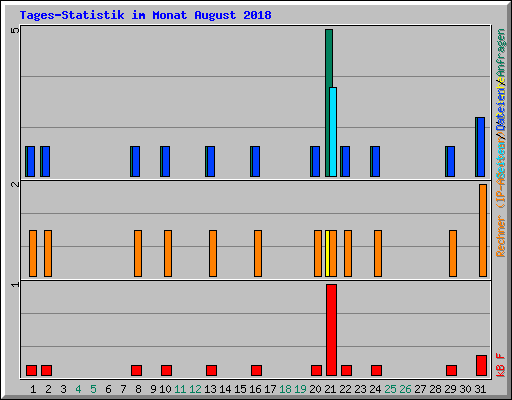
Task: Click the orange bar on day 10
Action: 168,253
